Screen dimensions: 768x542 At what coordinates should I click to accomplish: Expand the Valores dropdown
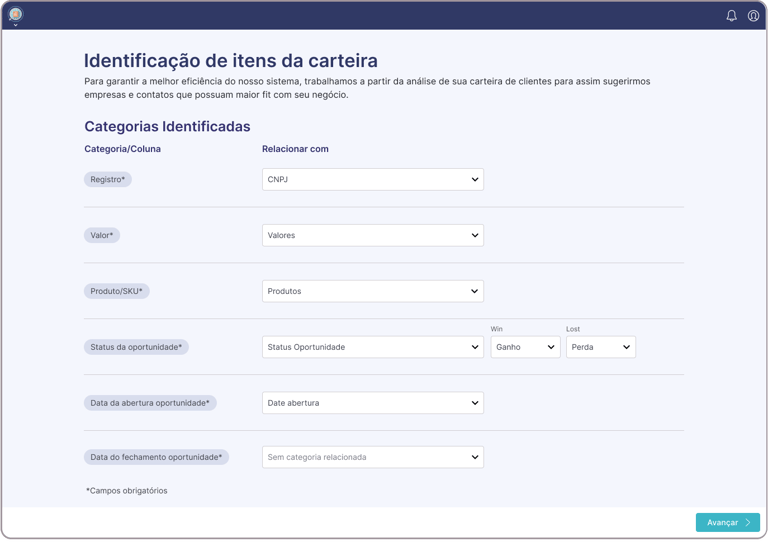click(x=372, y=235)
